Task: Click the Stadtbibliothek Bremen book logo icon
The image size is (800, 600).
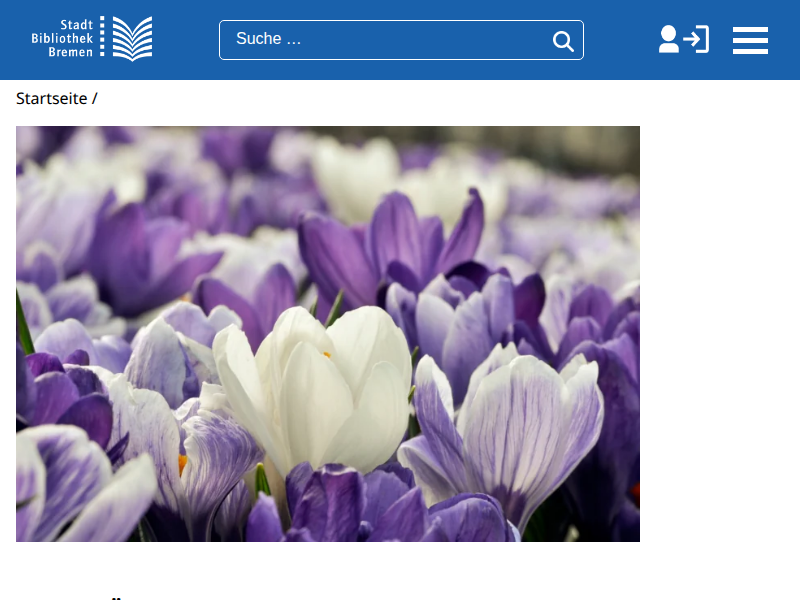Action: 132,39
